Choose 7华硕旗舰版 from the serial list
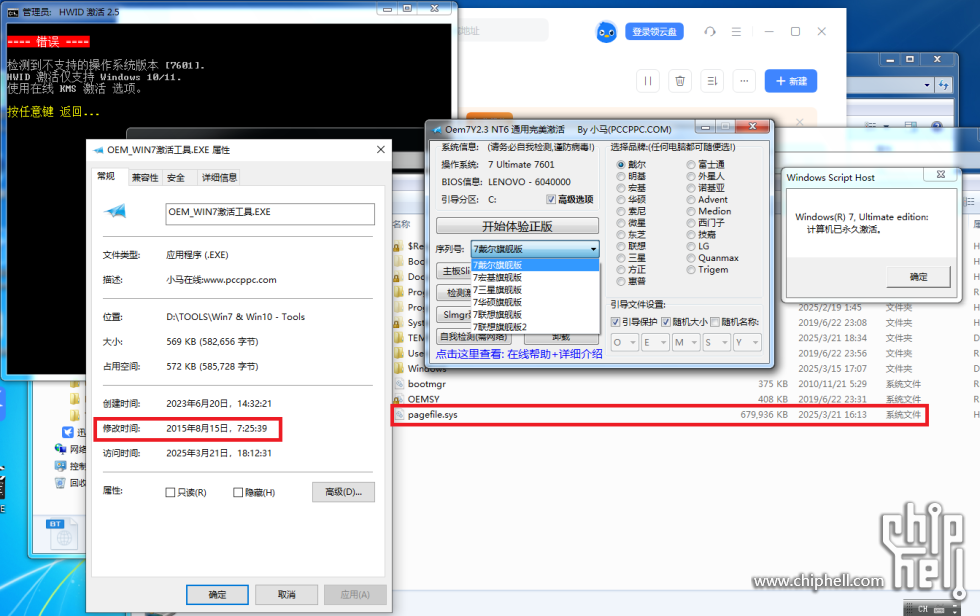The width and height of the screenshot is (980, 616). tap(535, 302)
